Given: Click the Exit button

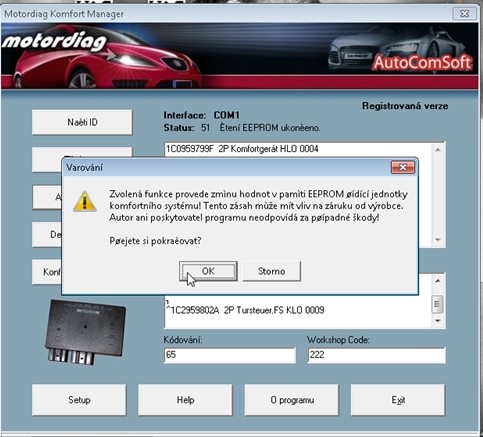Looking at the screenshot, I should (x=398, y=400).
